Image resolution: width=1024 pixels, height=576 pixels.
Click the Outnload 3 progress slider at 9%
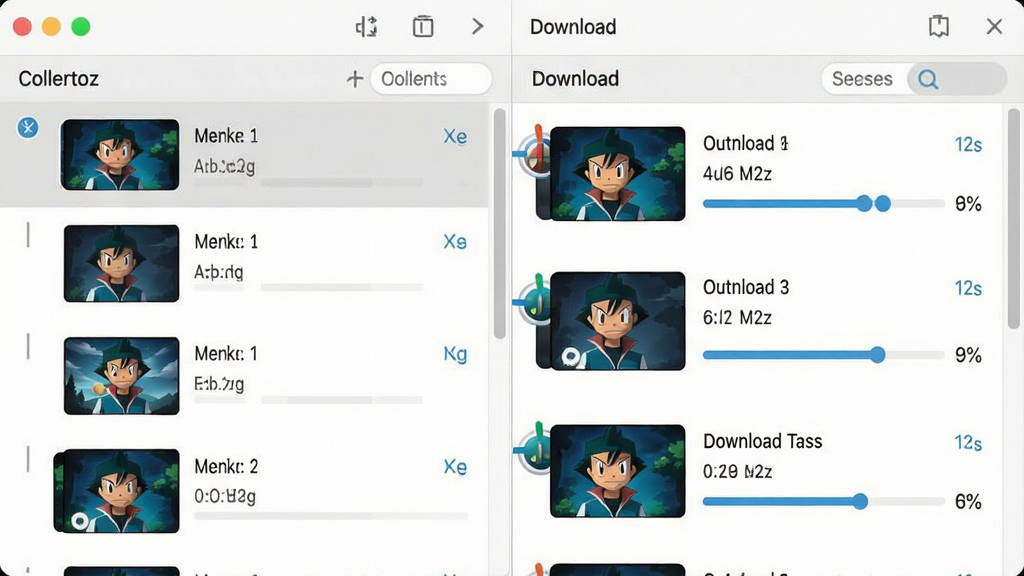[824, 355]
